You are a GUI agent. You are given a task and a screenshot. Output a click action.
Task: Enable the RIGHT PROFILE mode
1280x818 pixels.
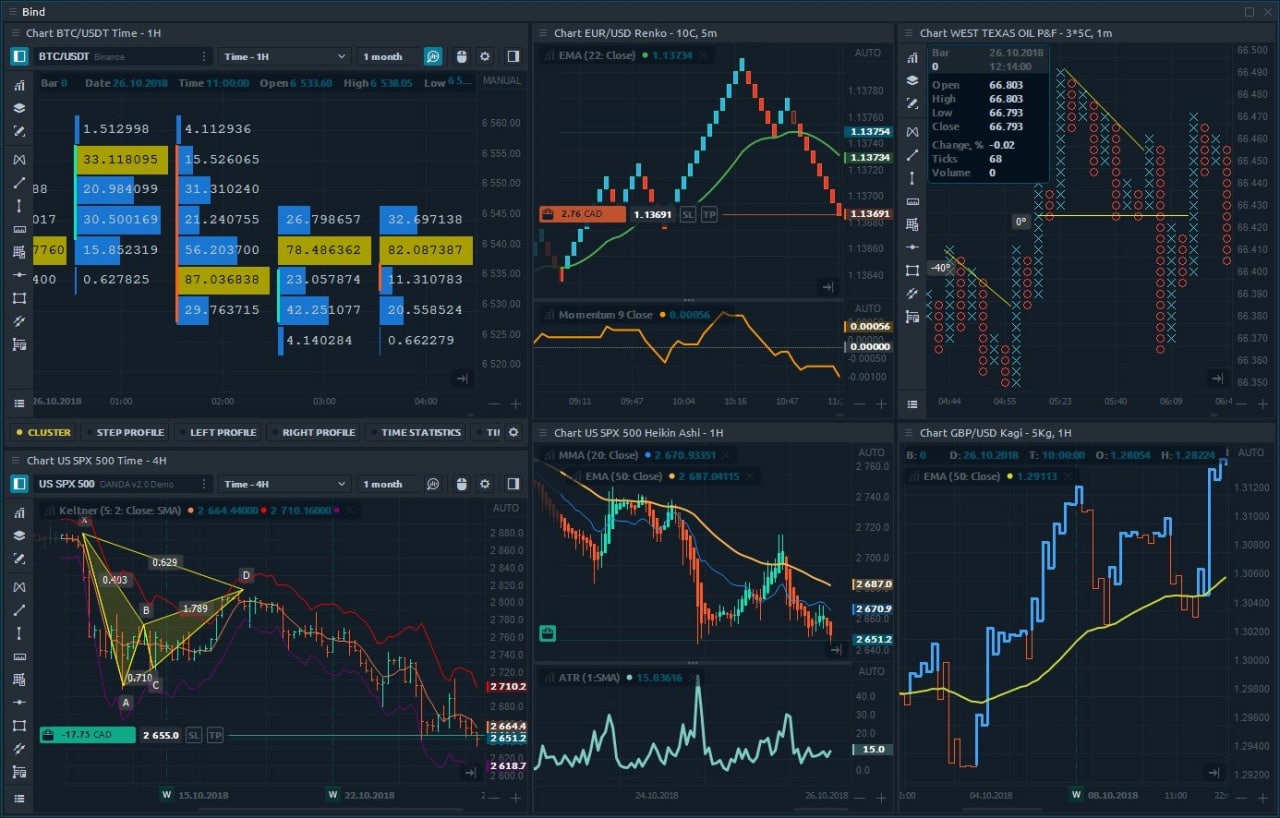312,433
